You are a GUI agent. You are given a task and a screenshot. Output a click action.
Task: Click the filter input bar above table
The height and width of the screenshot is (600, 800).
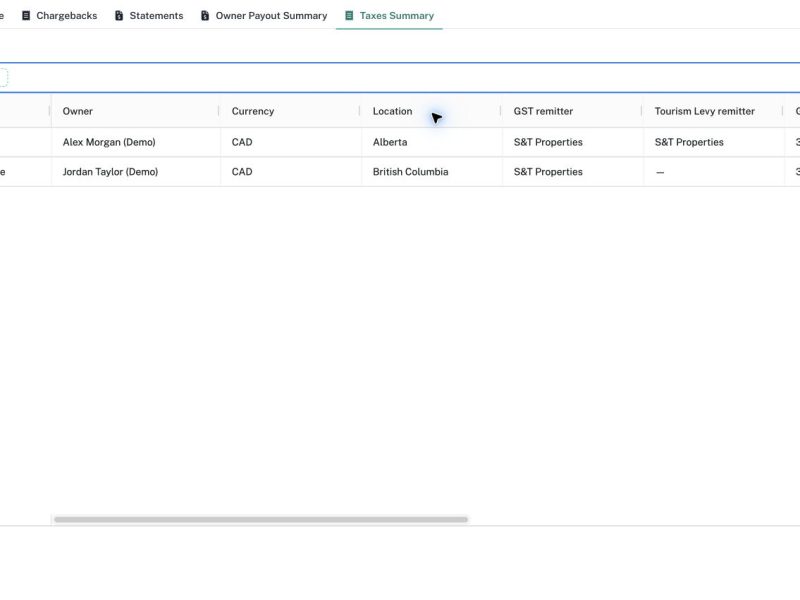pos(400,78)
